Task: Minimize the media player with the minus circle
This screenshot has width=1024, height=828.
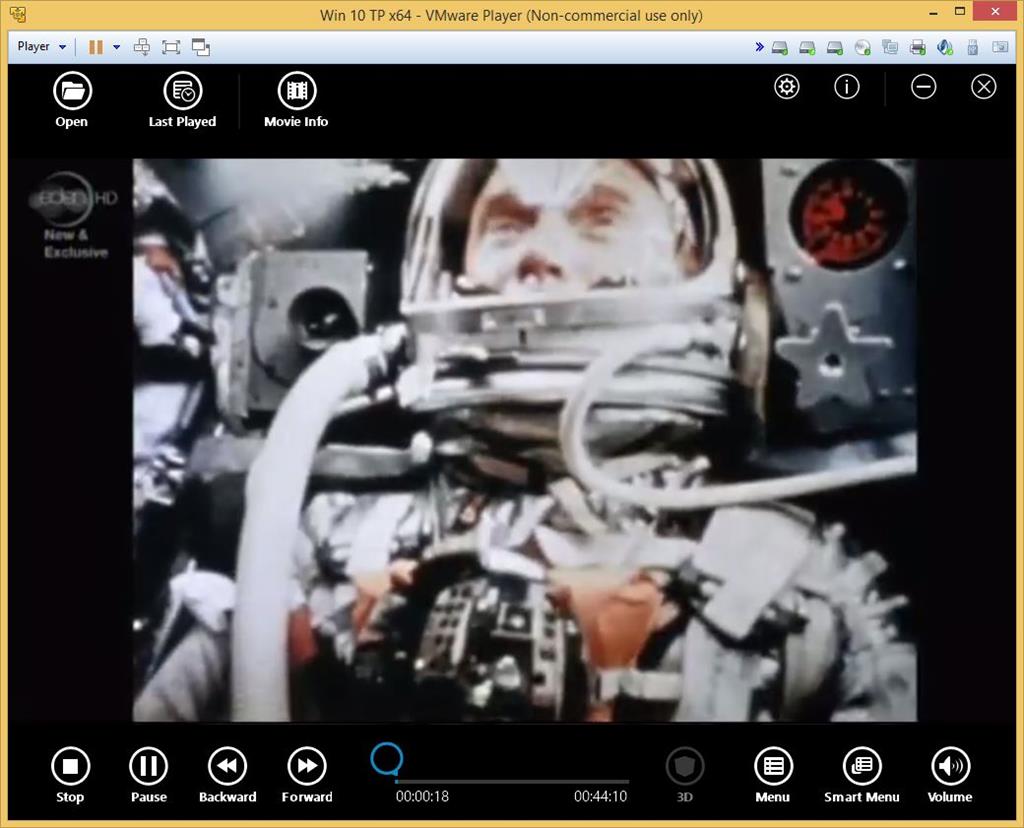Action: click(x=923, y=87)
